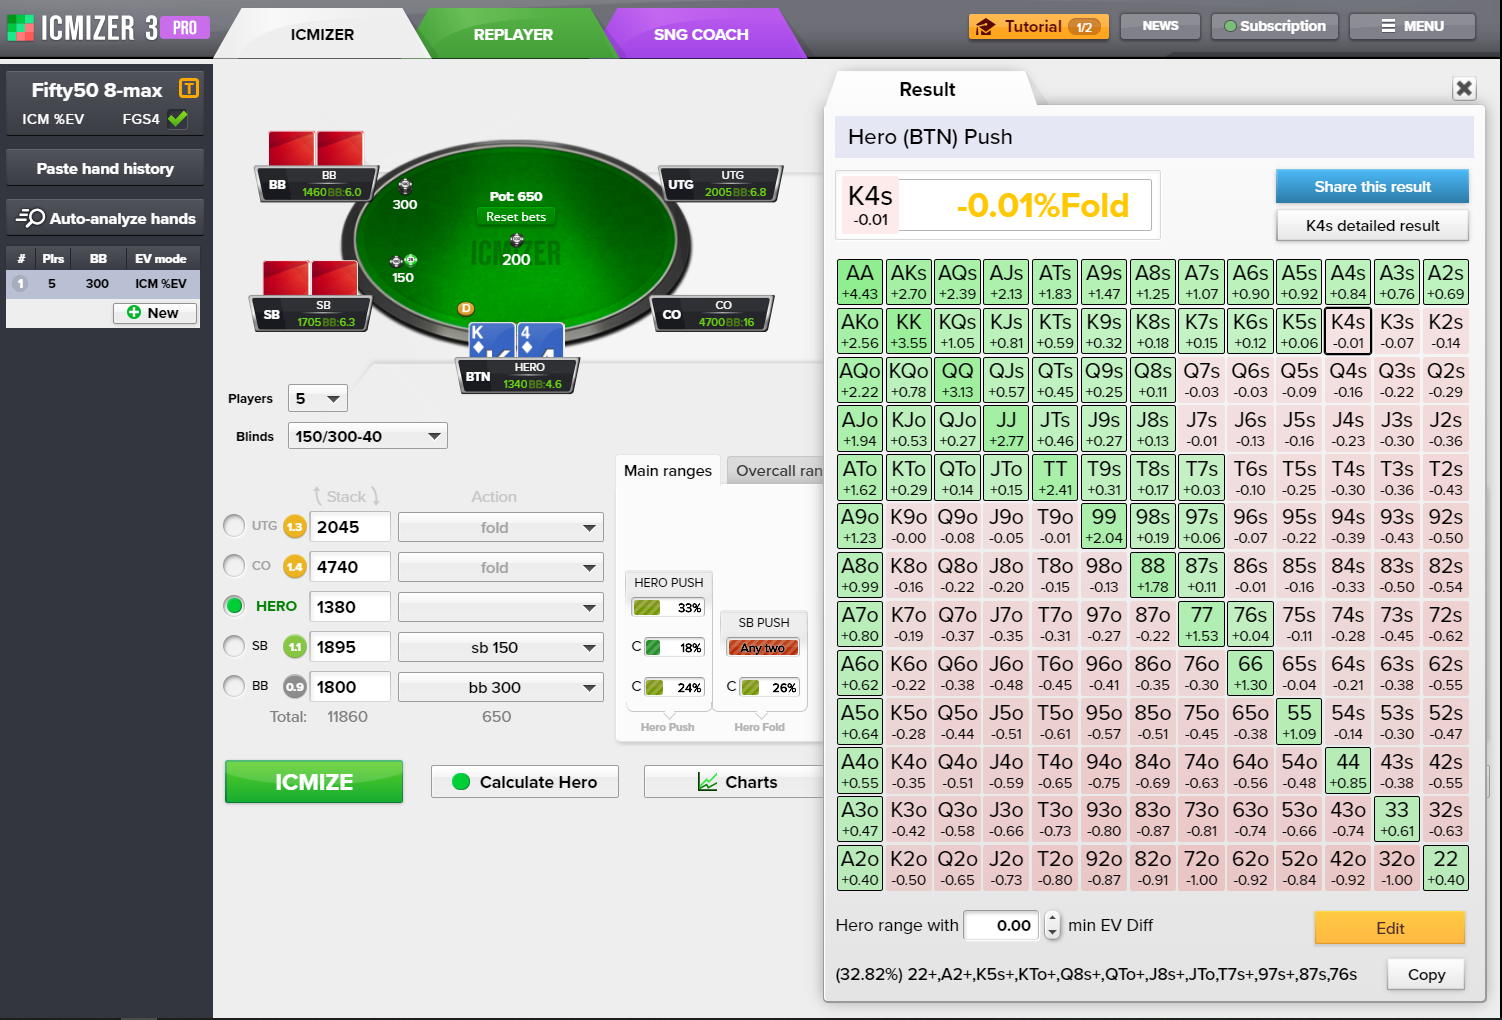Viewport: 1502px width, 1020px height.
Task: Switch to the SNG COACH tab
Action: click(701, 34)
